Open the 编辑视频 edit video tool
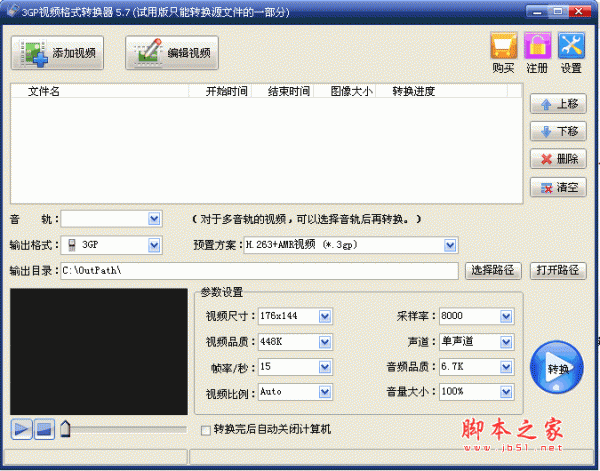The width and height of the screenshot is (600, 471). 172,53
